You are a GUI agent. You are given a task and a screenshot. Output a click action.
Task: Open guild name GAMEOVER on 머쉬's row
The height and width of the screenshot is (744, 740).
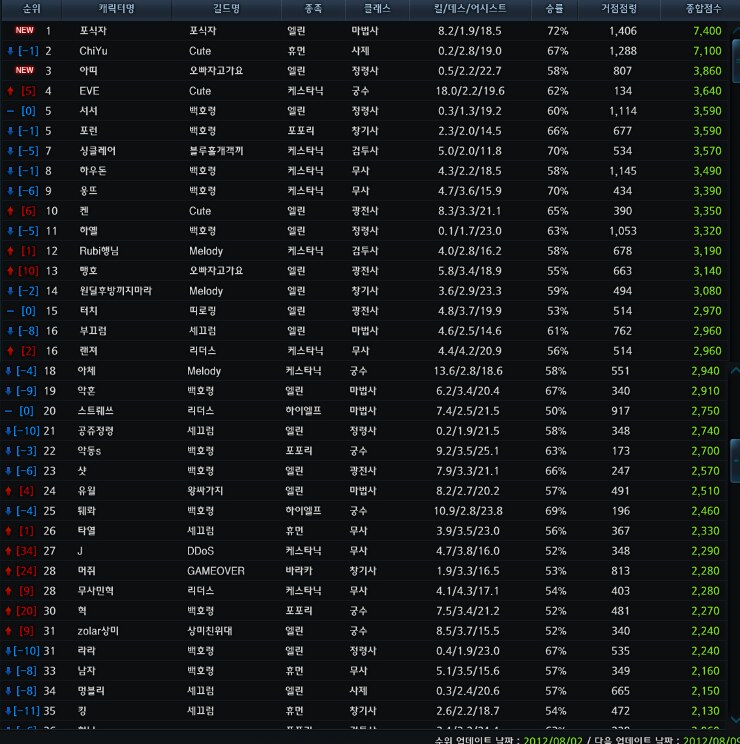pos(216,571)
